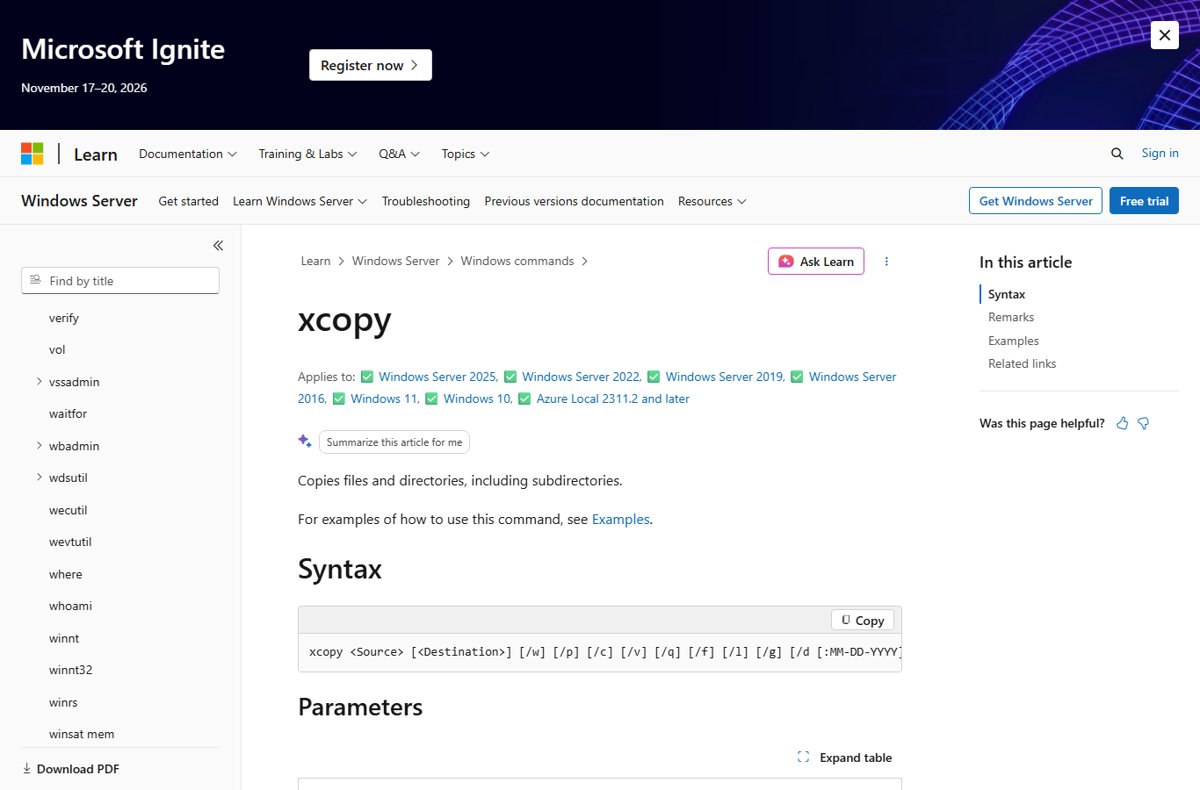Open the Troubleshooting menu item
This screenshot has height=790, width=1200.
pos(426,201)
